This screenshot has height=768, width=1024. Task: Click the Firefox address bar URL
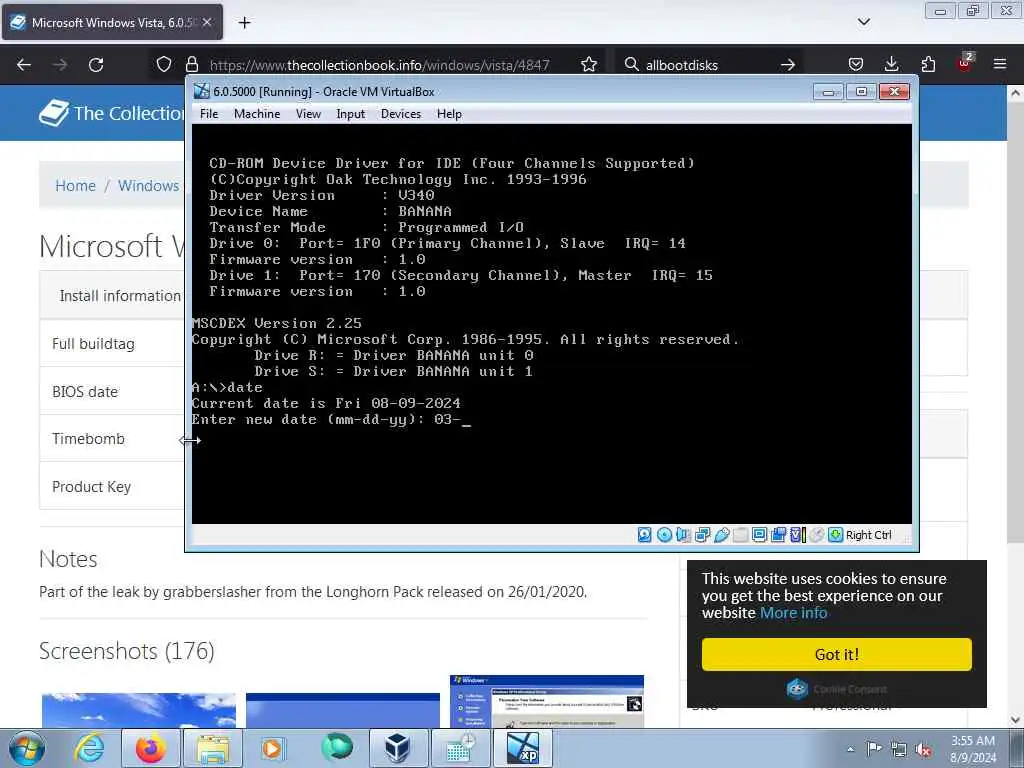point(379,65)
